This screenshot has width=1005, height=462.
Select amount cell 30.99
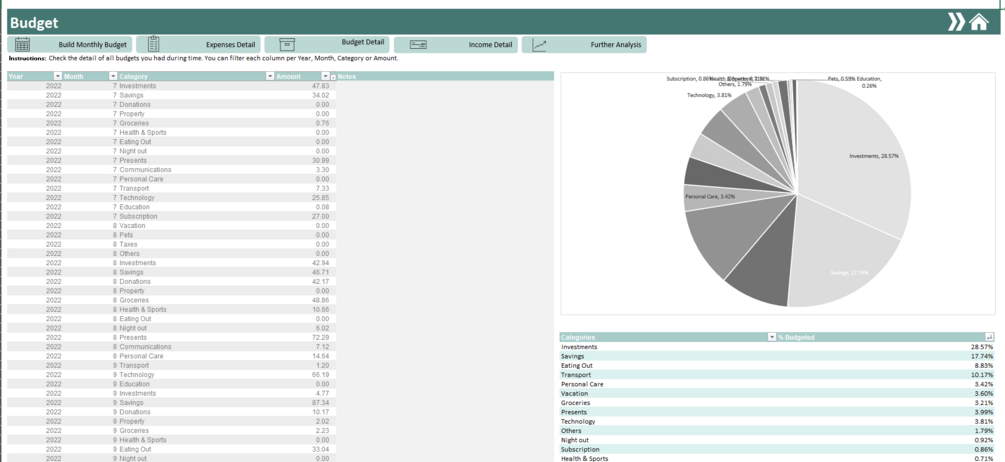[305, 160]
